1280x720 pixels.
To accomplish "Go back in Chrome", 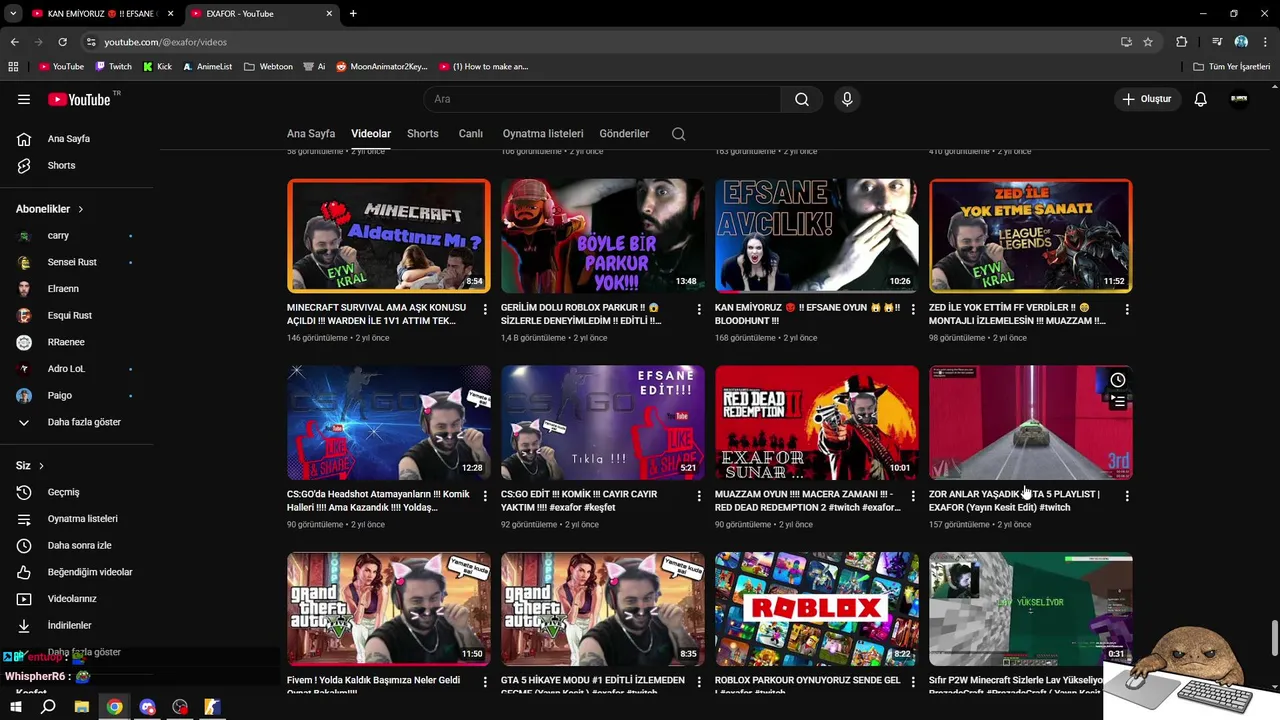I will click(14, 42).
